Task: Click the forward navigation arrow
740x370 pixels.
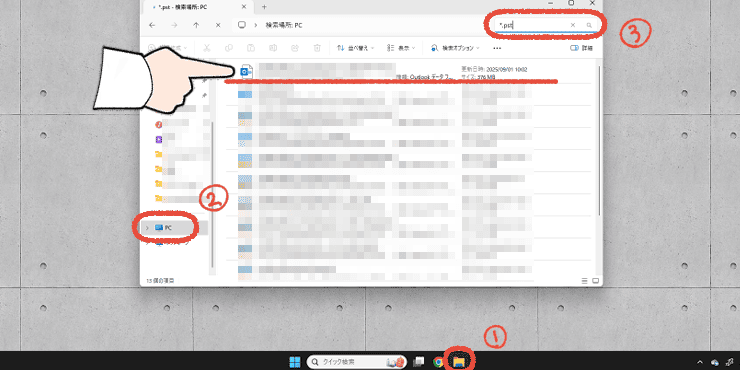Action: 174,25
